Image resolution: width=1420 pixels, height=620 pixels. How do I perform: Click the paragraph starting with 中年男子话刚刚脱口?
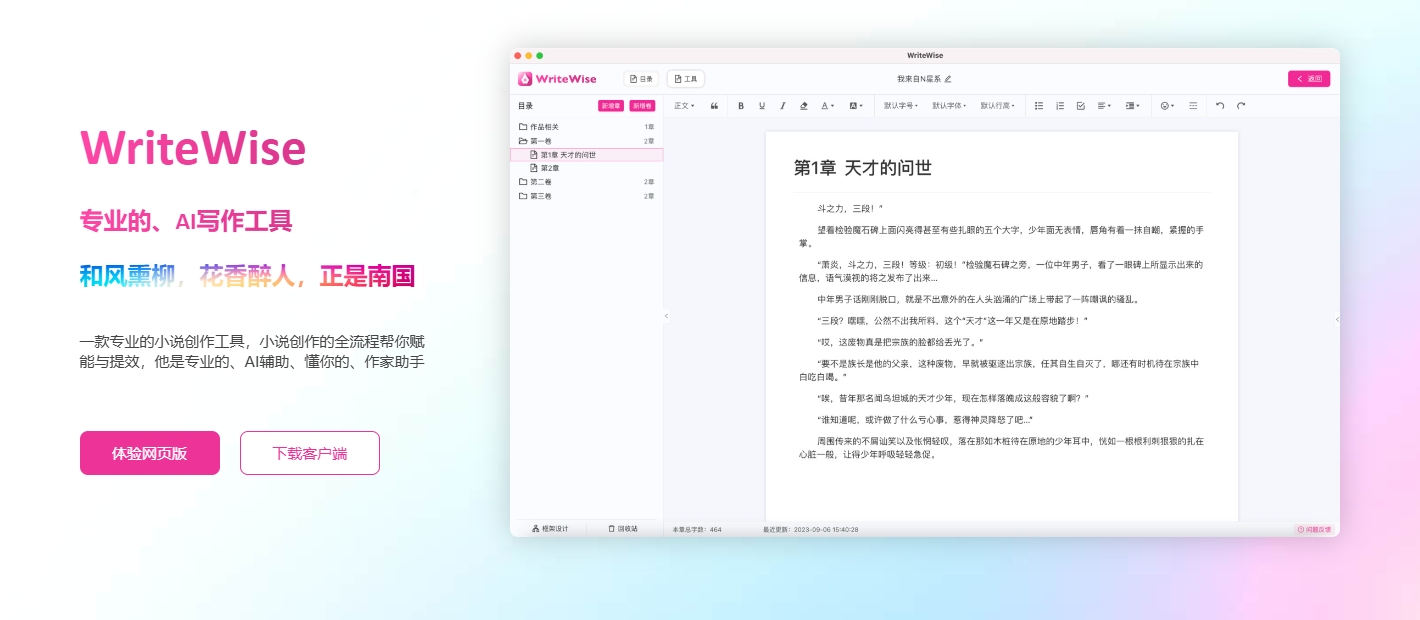[x=978, y=299]
